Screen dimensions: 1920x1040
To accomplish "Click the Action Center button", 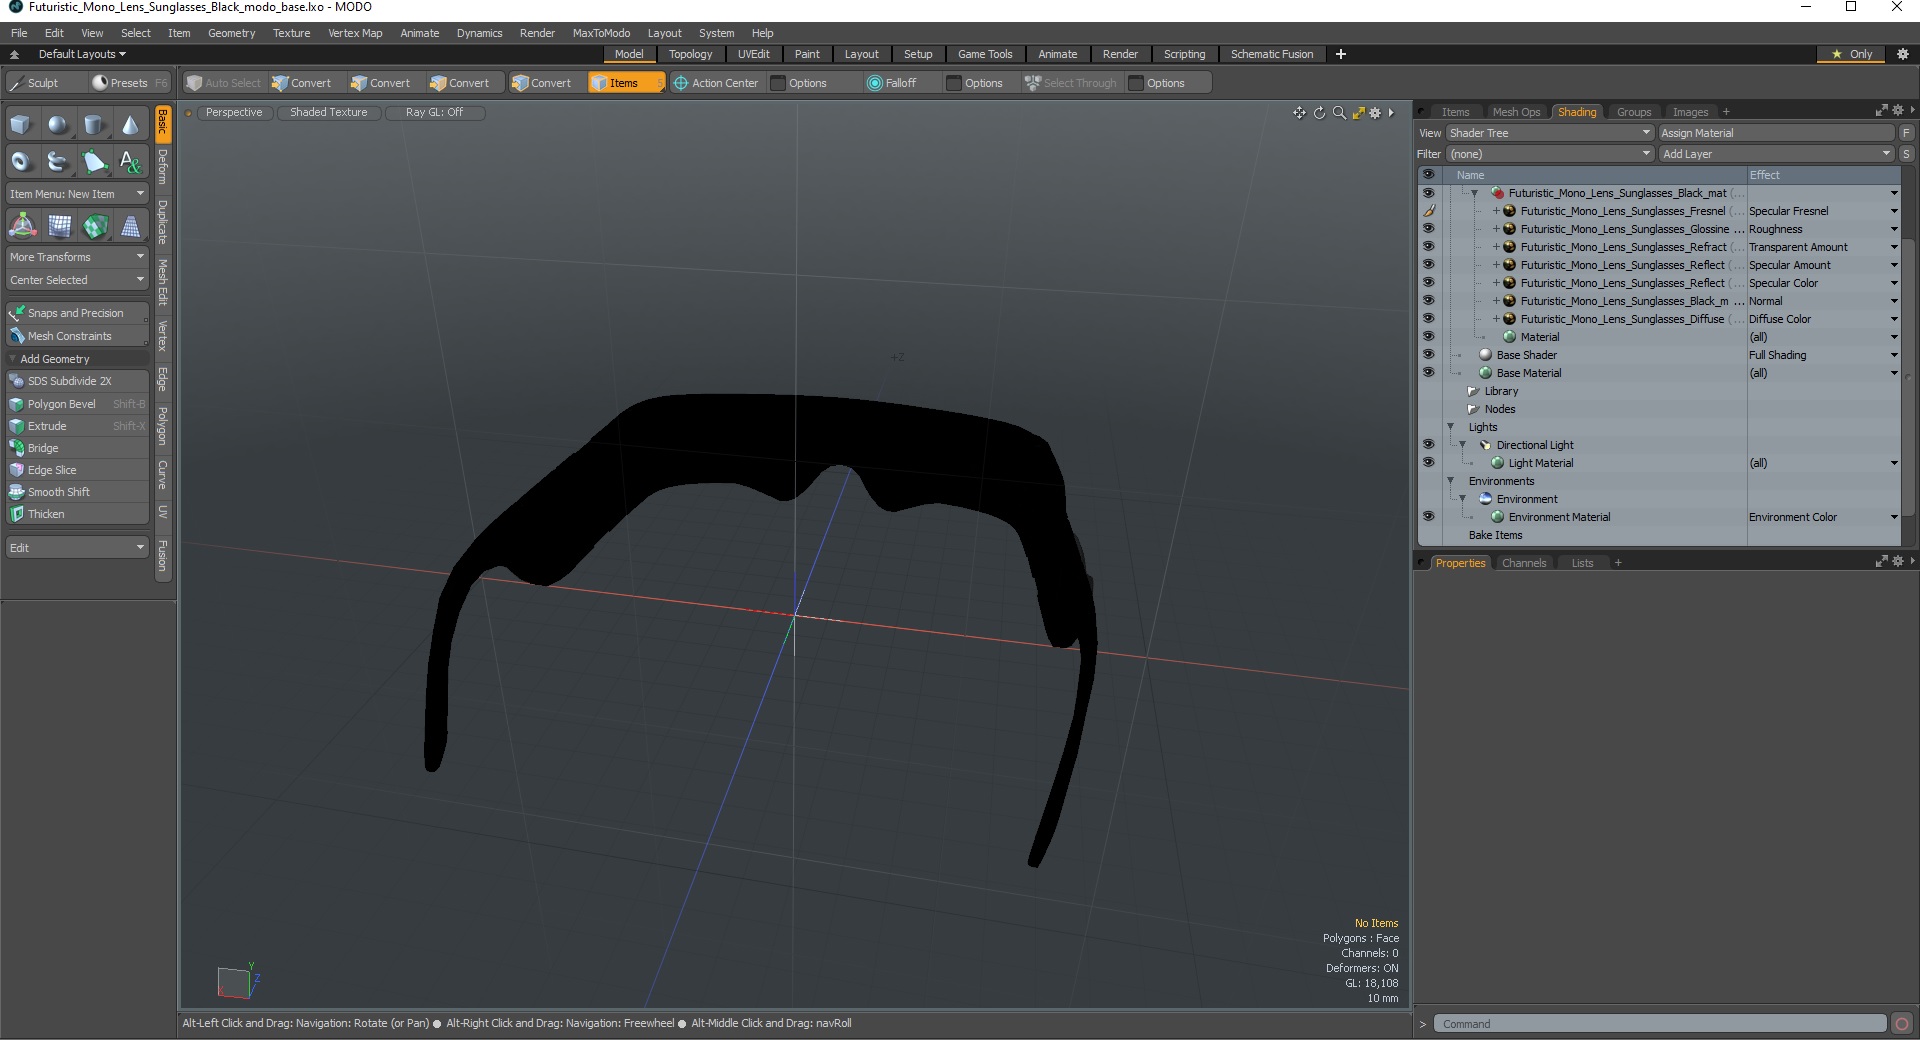I will (716, 83).
